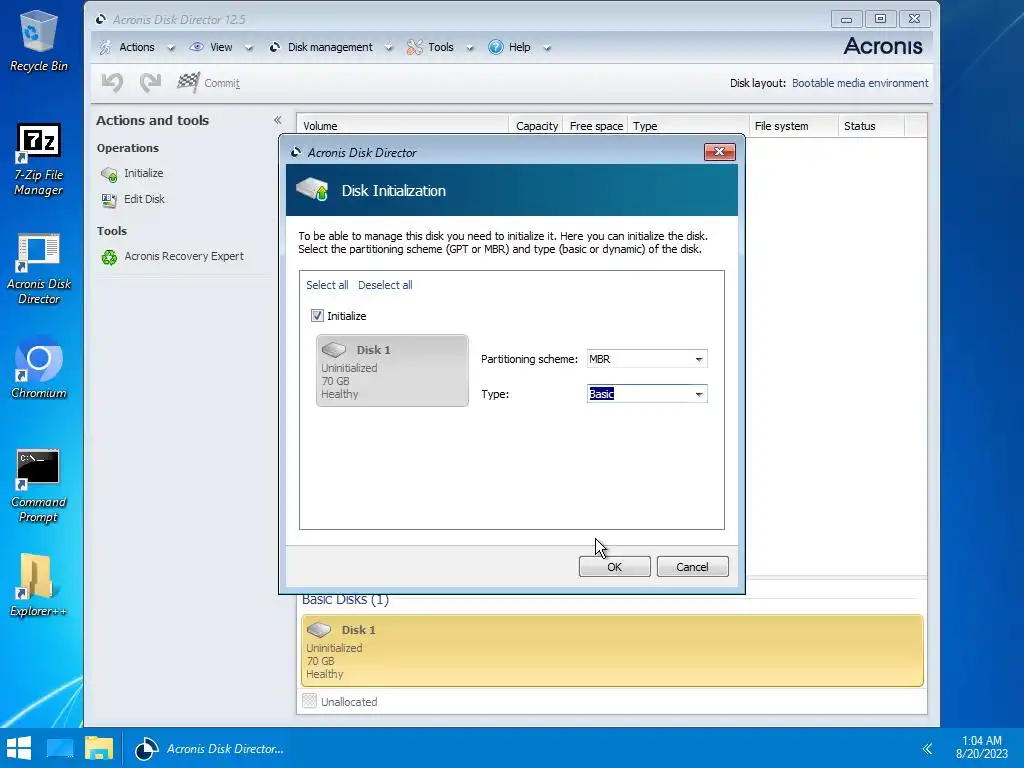Click the Status column header
The image size is (1024, 768).
(871, 126)
